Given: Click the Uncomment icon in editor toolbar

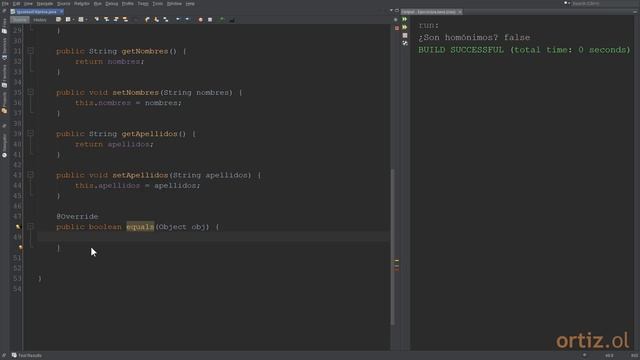Looking at the screenshot, I should [x=232, y=19].
